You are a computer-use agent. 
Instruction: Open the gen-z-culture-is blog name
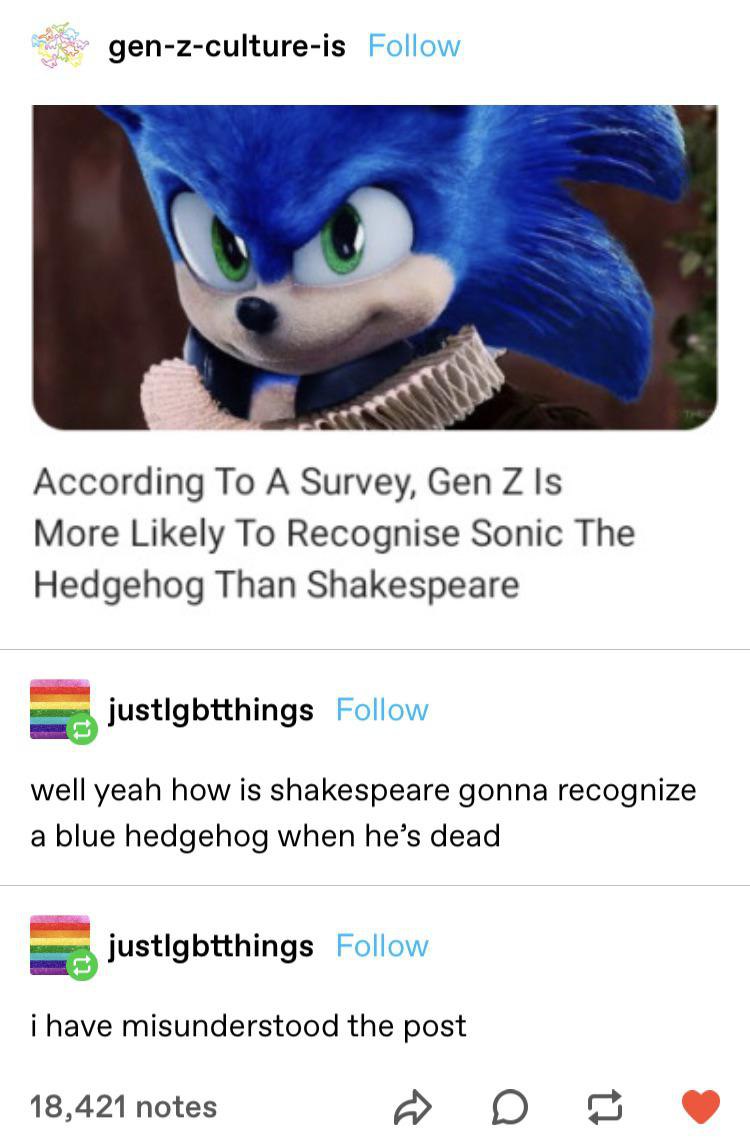pyautogui.click(x=226, y=47)
